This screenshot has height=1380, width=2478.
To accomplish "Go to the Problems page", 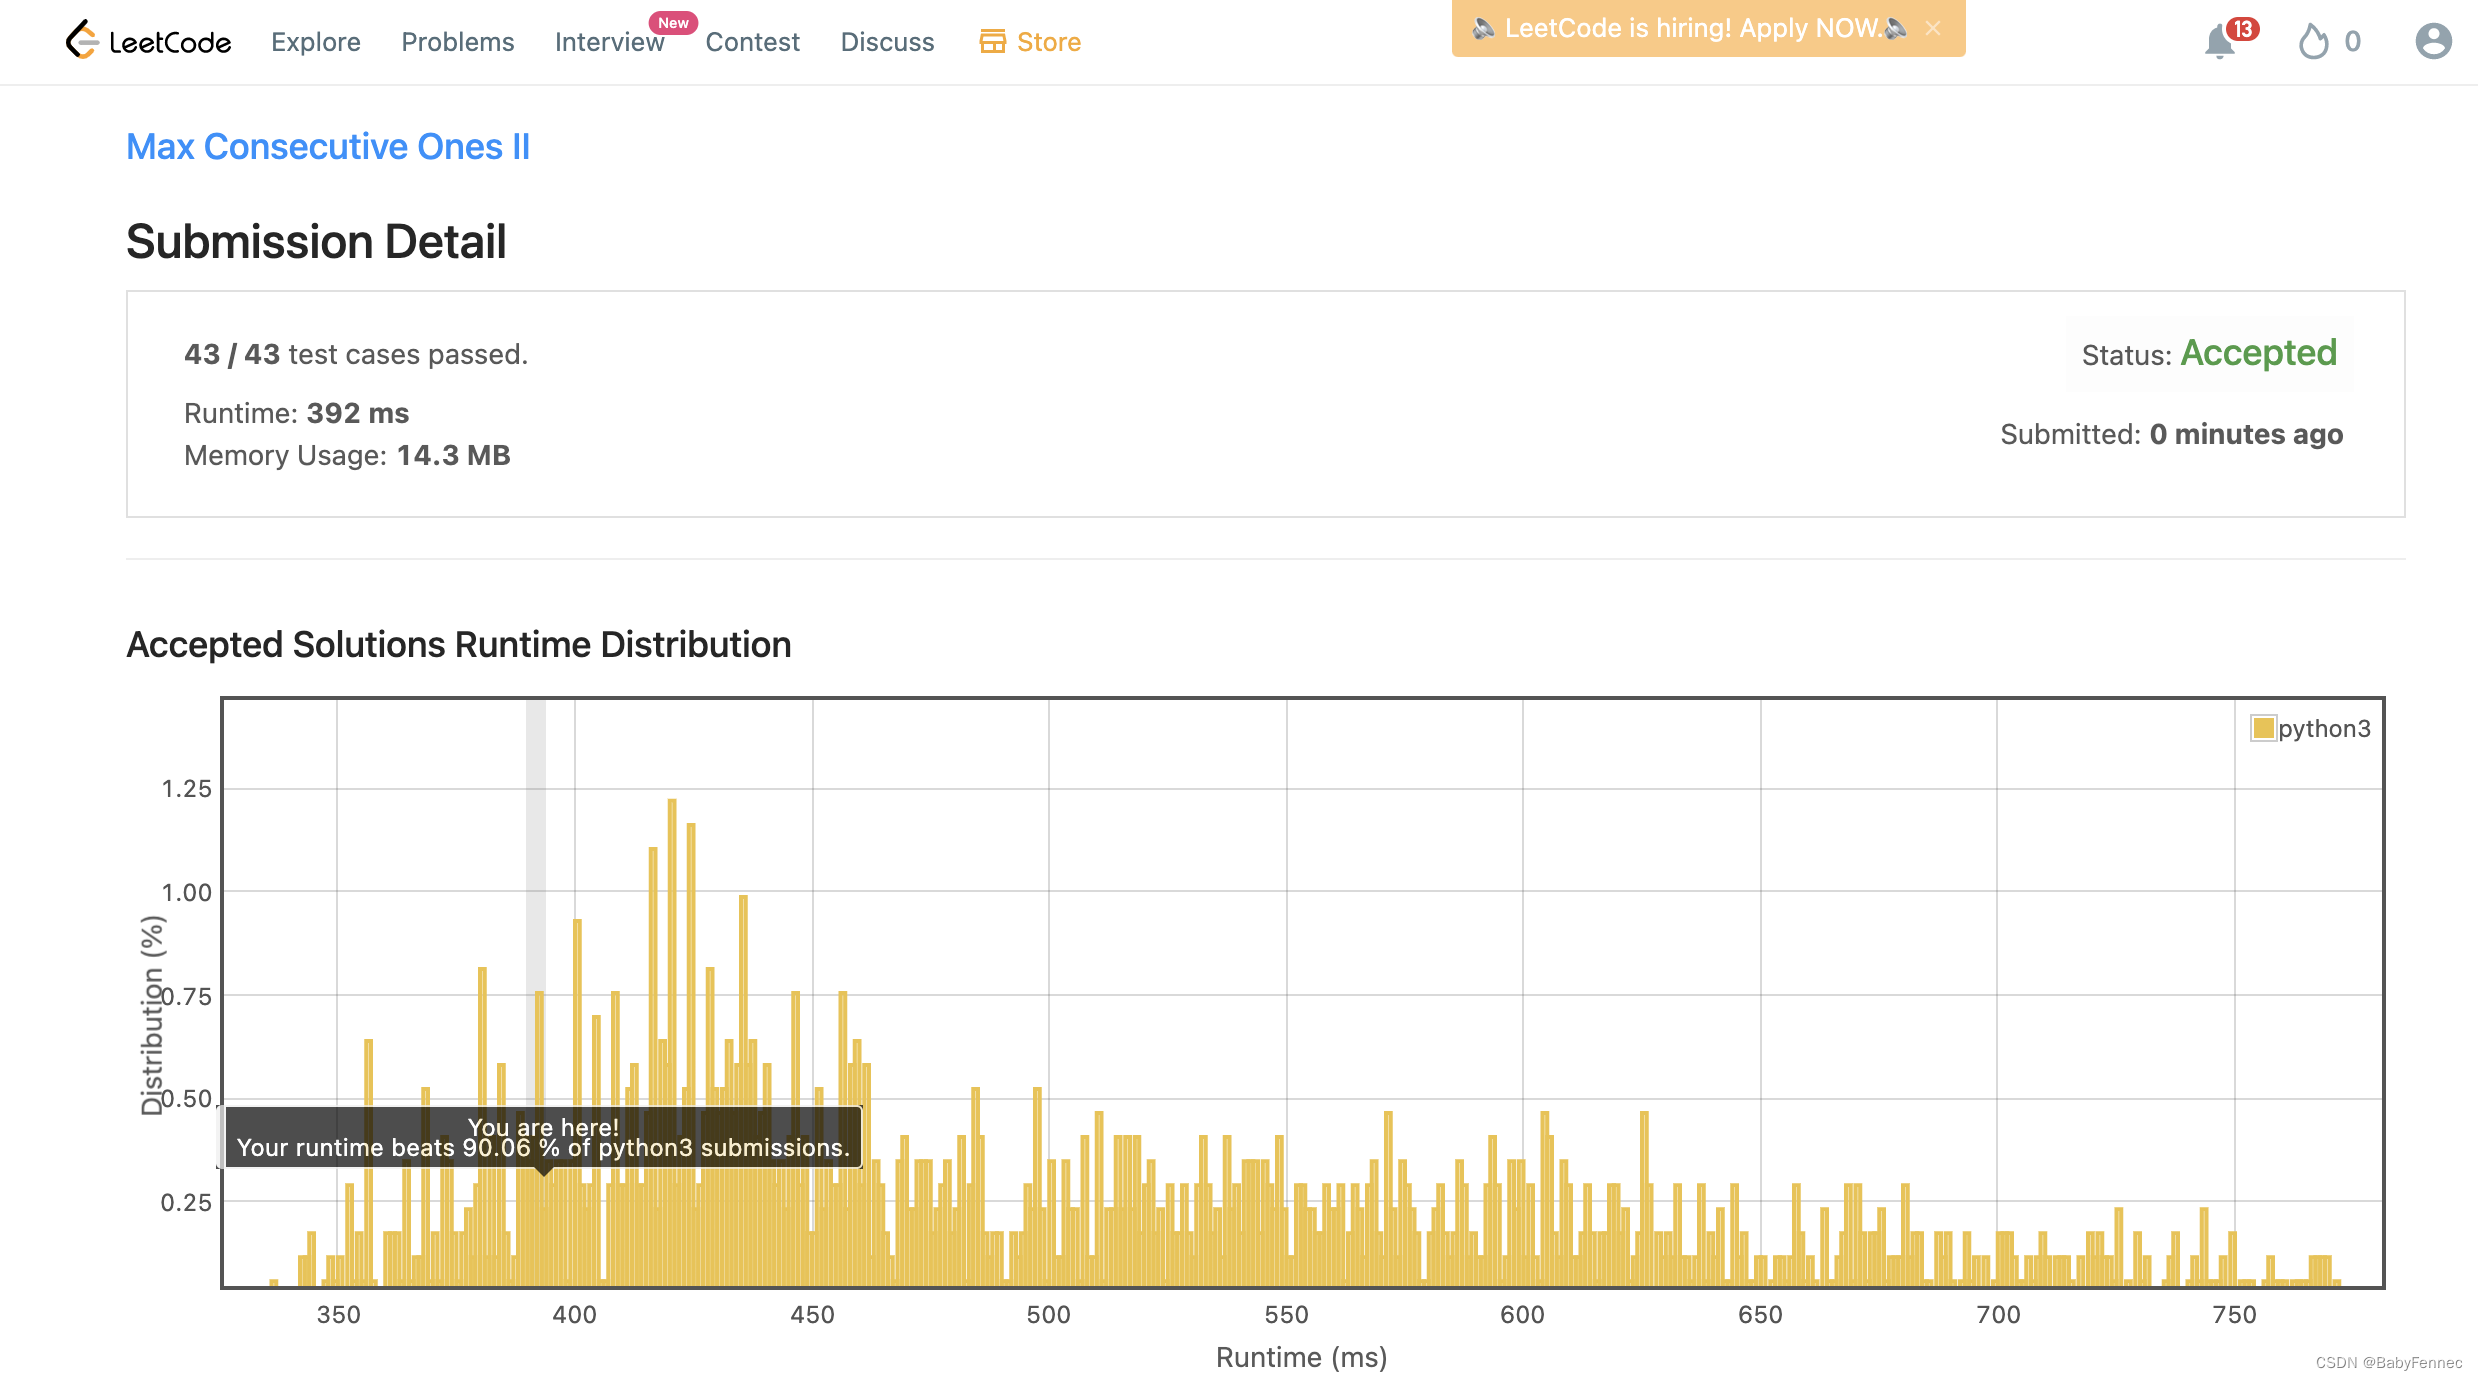I will coord(457,42).
